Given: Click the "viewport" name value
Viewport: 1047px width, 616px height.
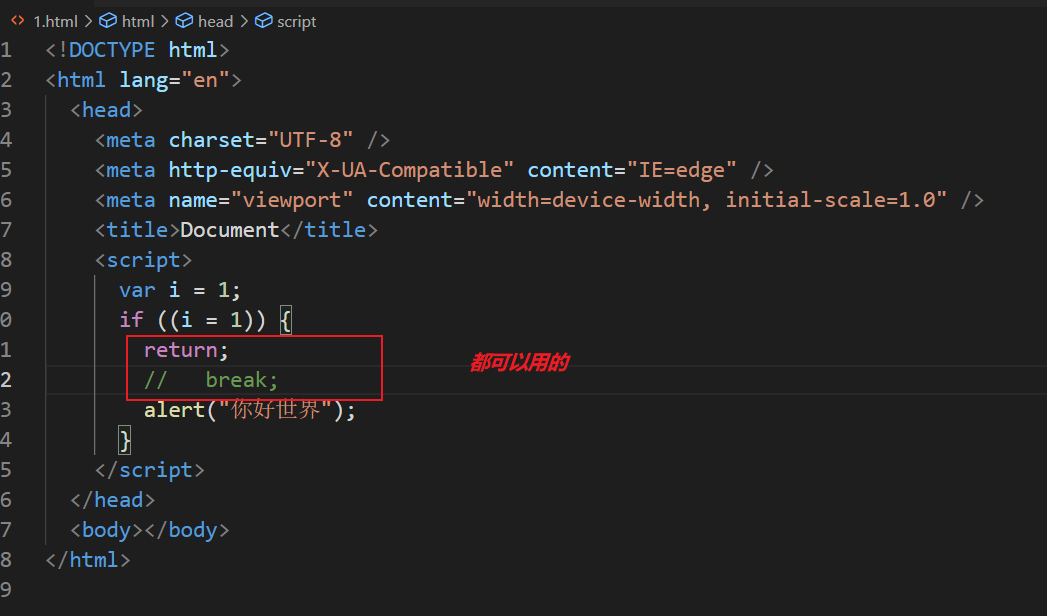Looking at the screenshot, I should point(292,201).
